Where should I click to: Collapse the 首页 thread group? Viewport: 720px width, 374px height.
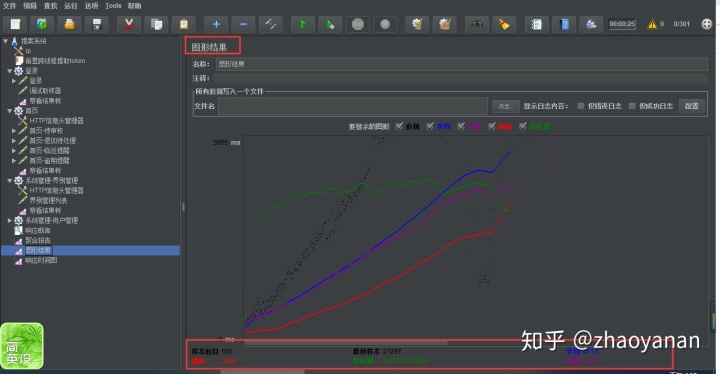point(10,111)
